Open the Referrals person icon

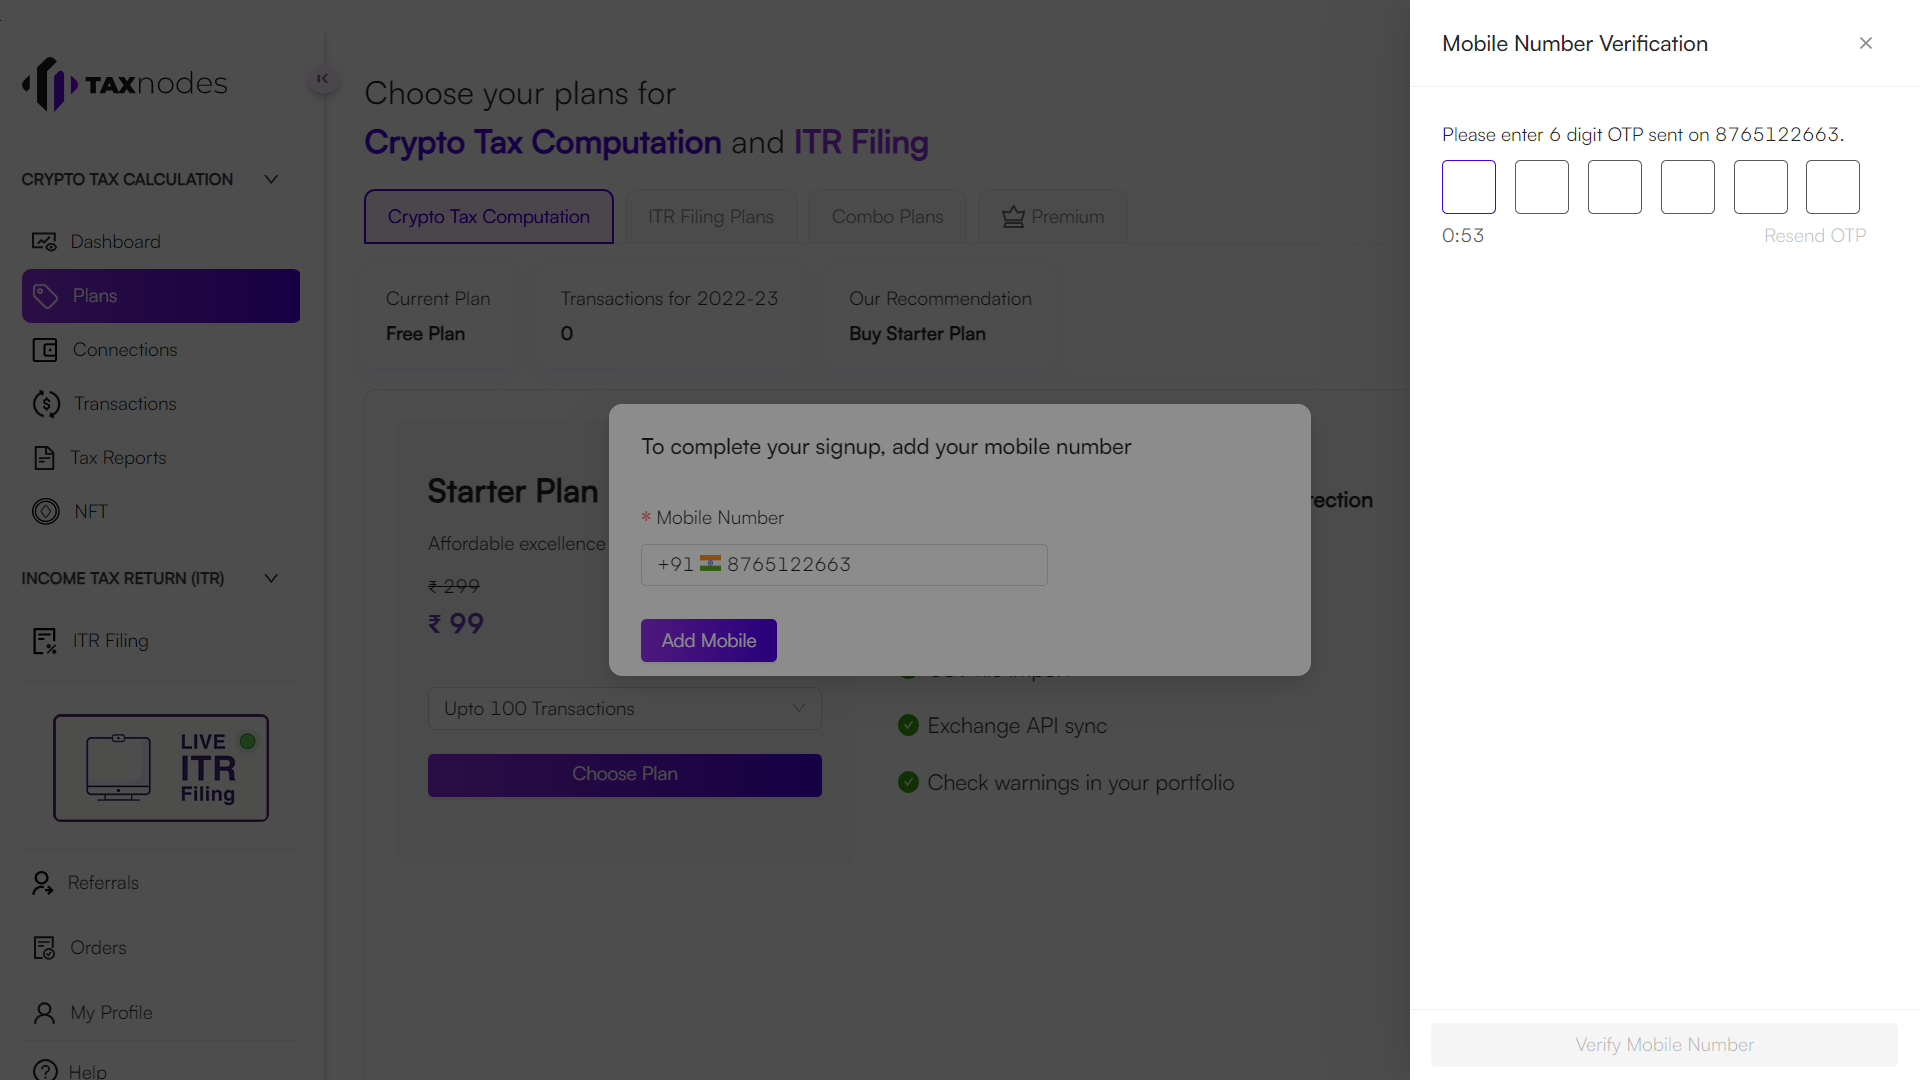coord(42,883)
